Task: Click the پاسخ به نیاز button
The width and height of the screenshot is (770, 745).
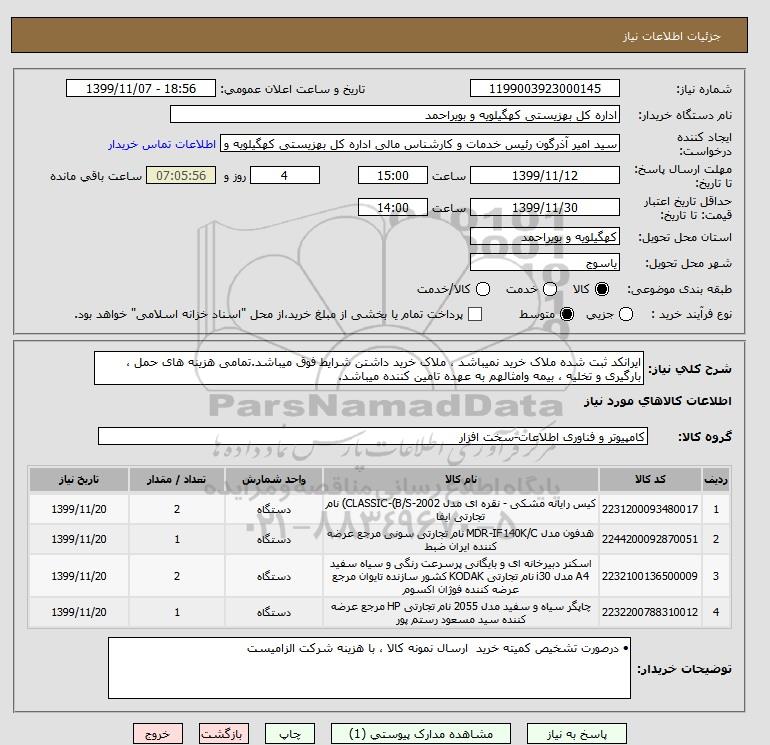Action: [577, 734]
